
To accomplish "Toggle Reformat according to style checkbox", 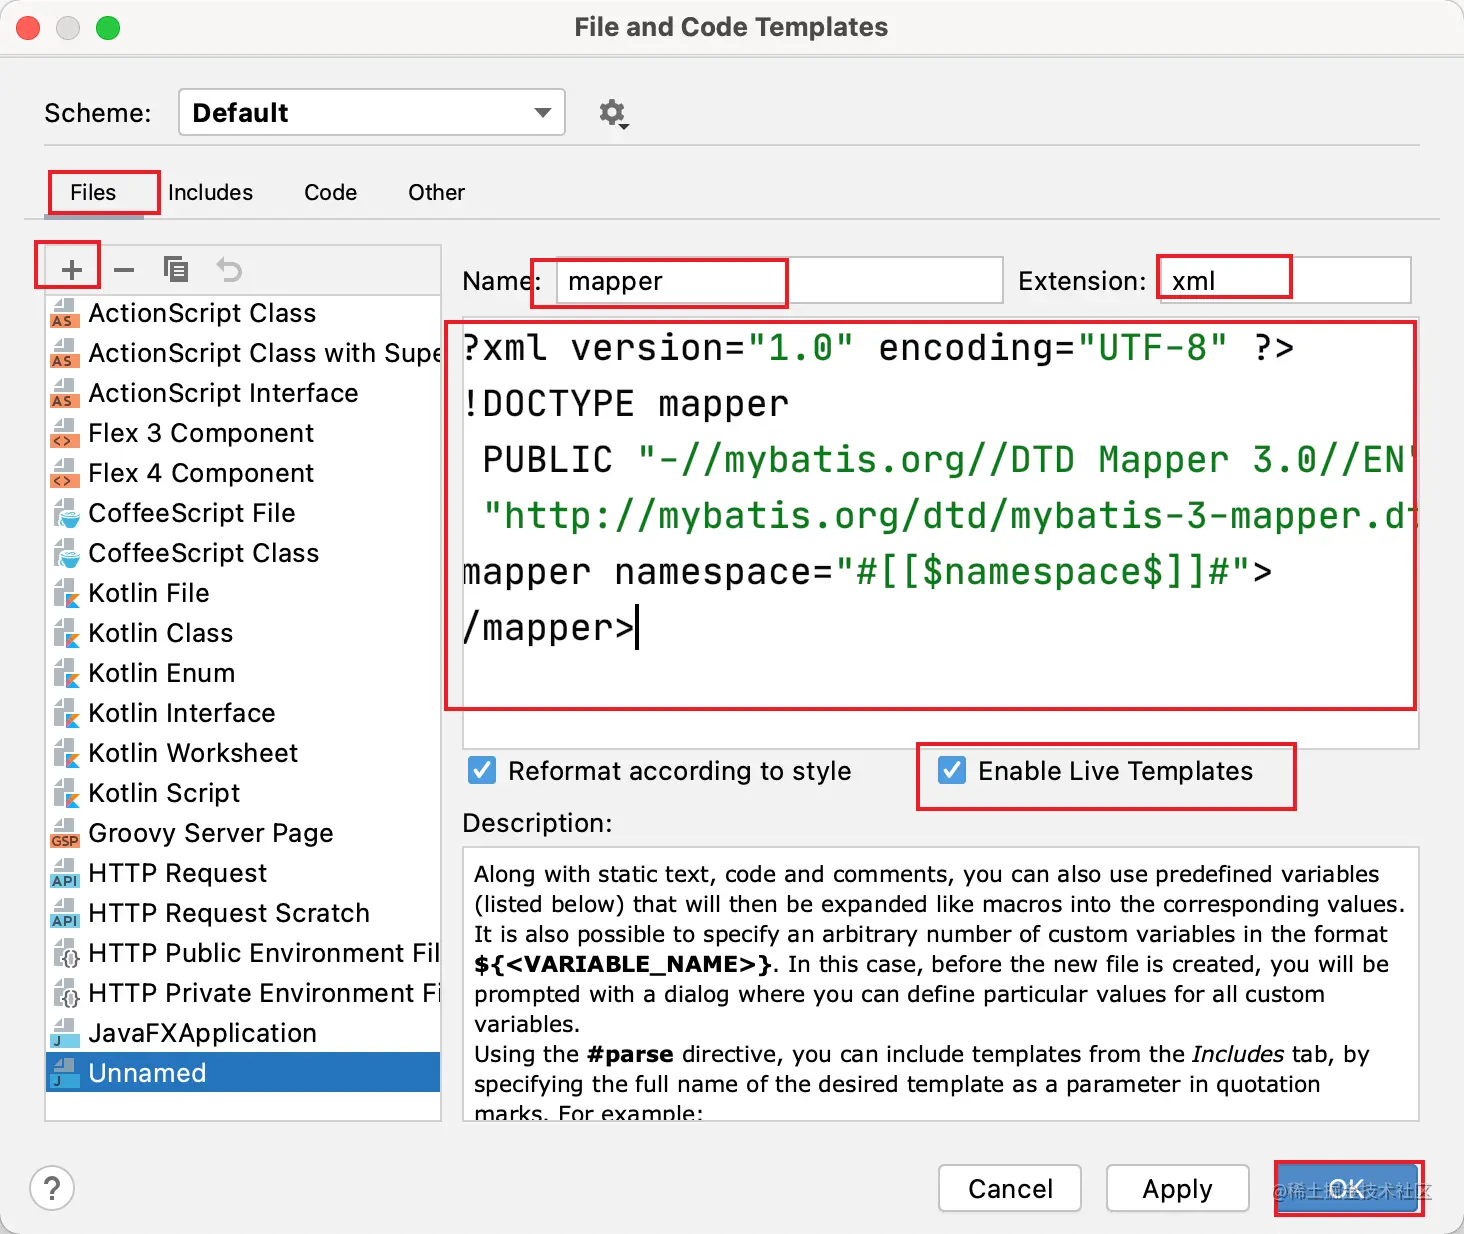I will click(x=482, y=770).
